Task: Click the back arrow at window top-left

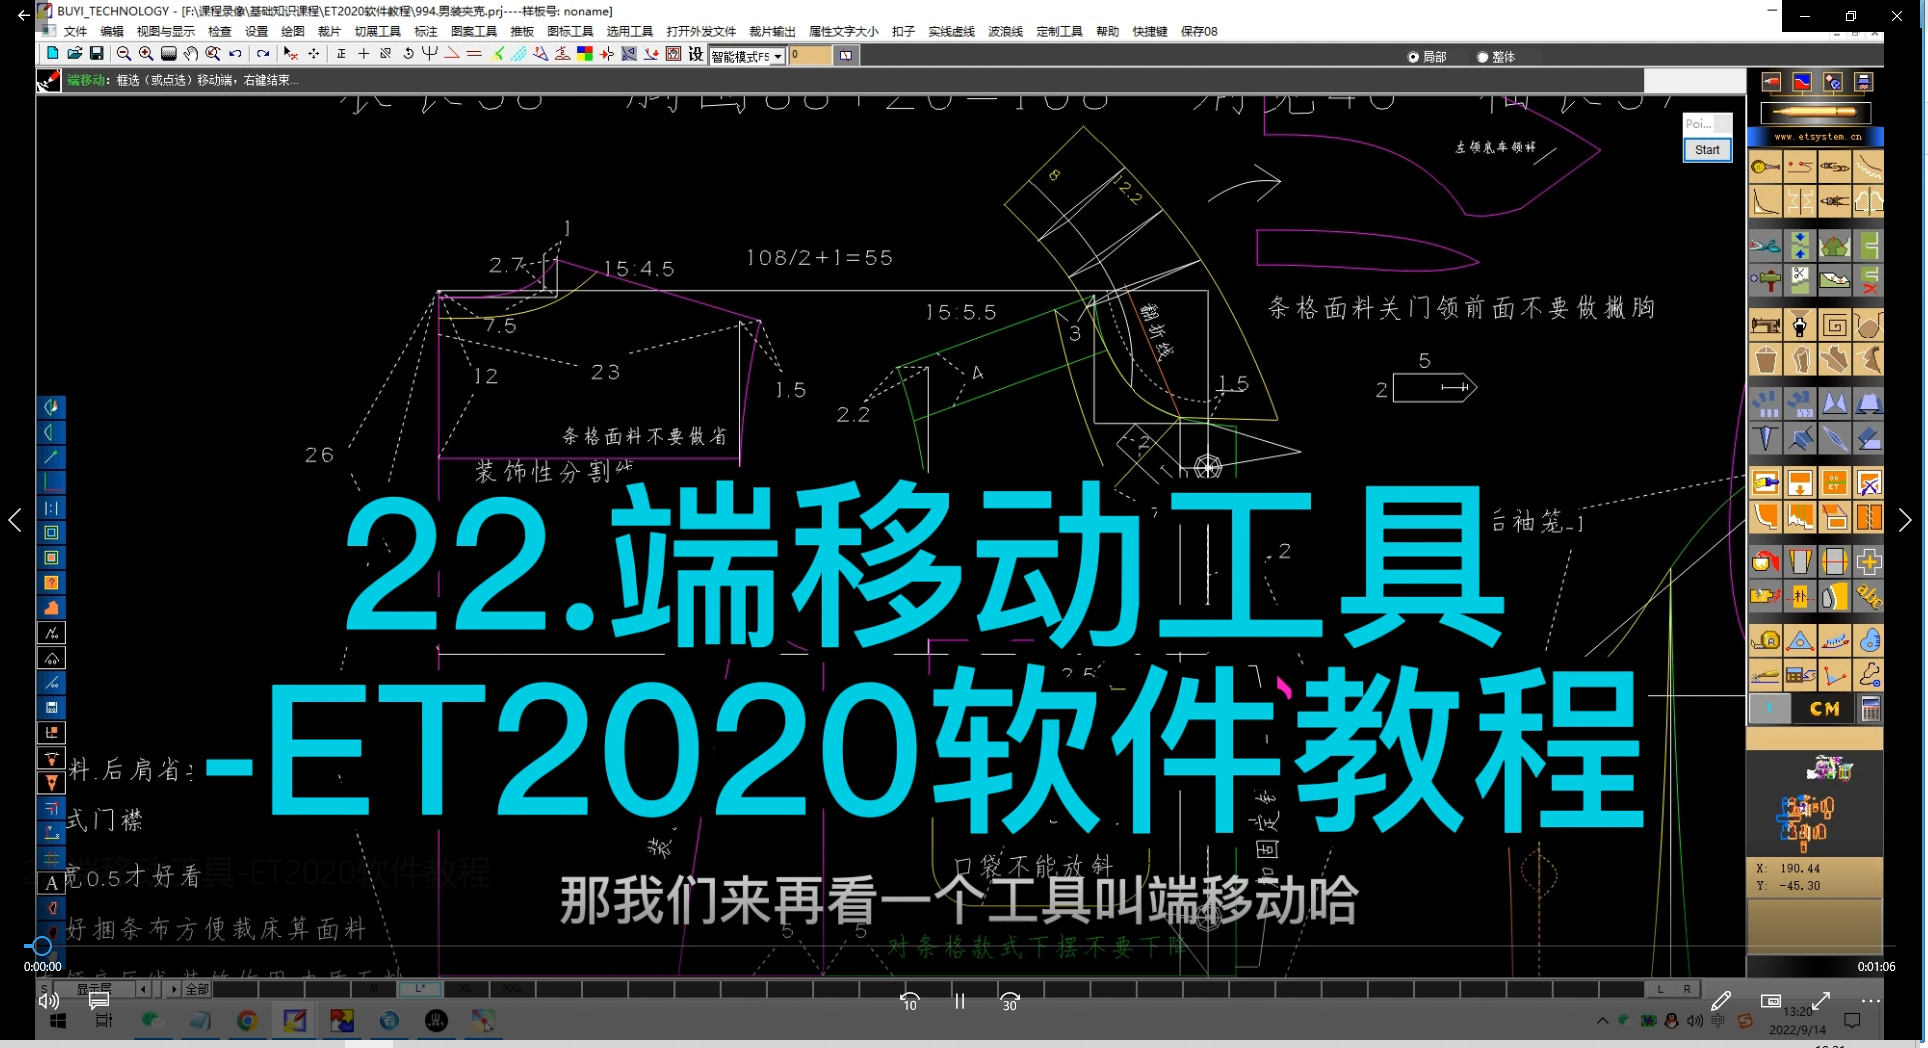Action: click(23, 16)
